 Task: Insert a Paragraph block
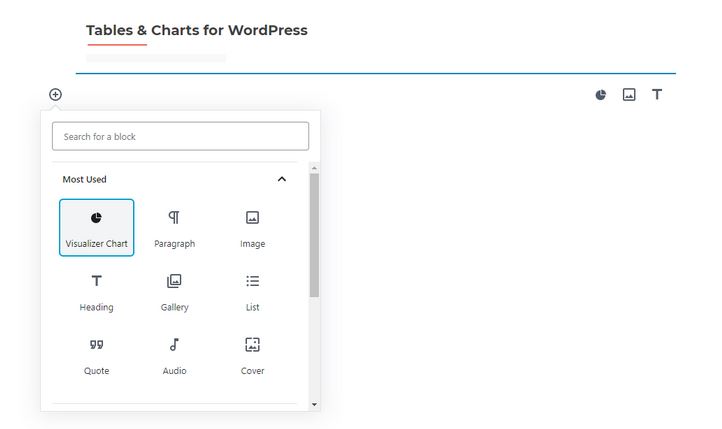175,227
